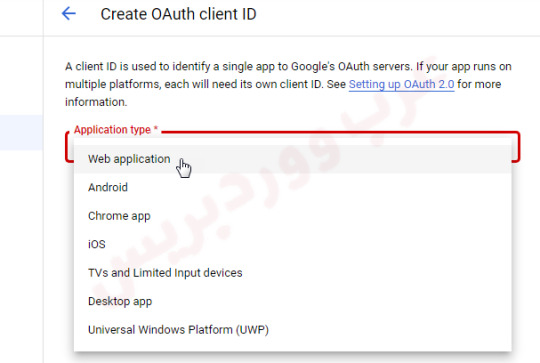Select the Chrome app option

292,216
